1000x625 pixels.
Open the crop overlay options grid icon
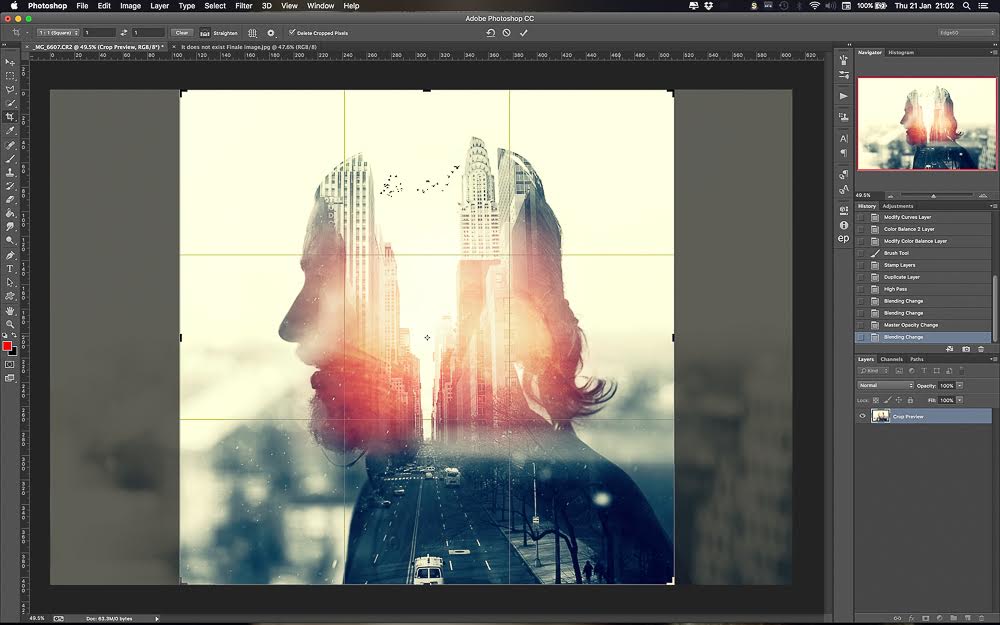pos(252,32)
